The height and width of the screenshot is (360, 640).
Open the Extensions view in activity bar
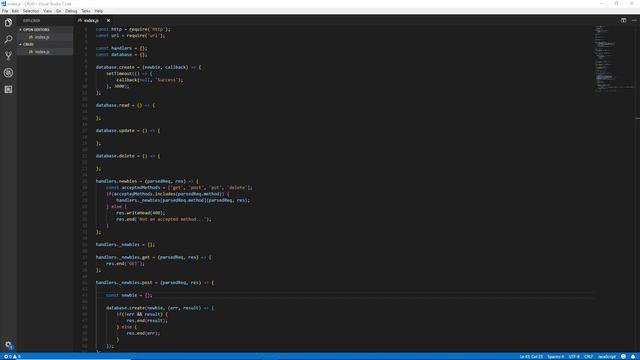[x=8, y=89]
